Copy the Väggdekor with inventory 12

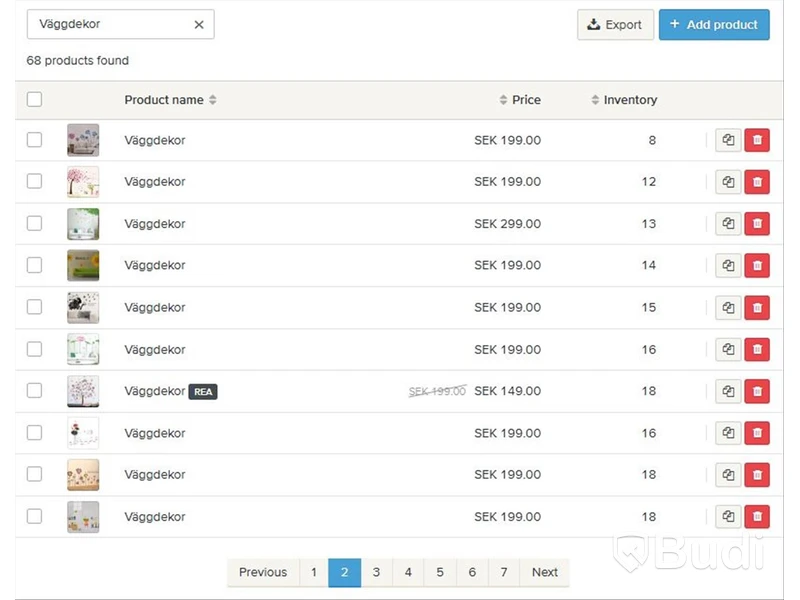[728, 182]
